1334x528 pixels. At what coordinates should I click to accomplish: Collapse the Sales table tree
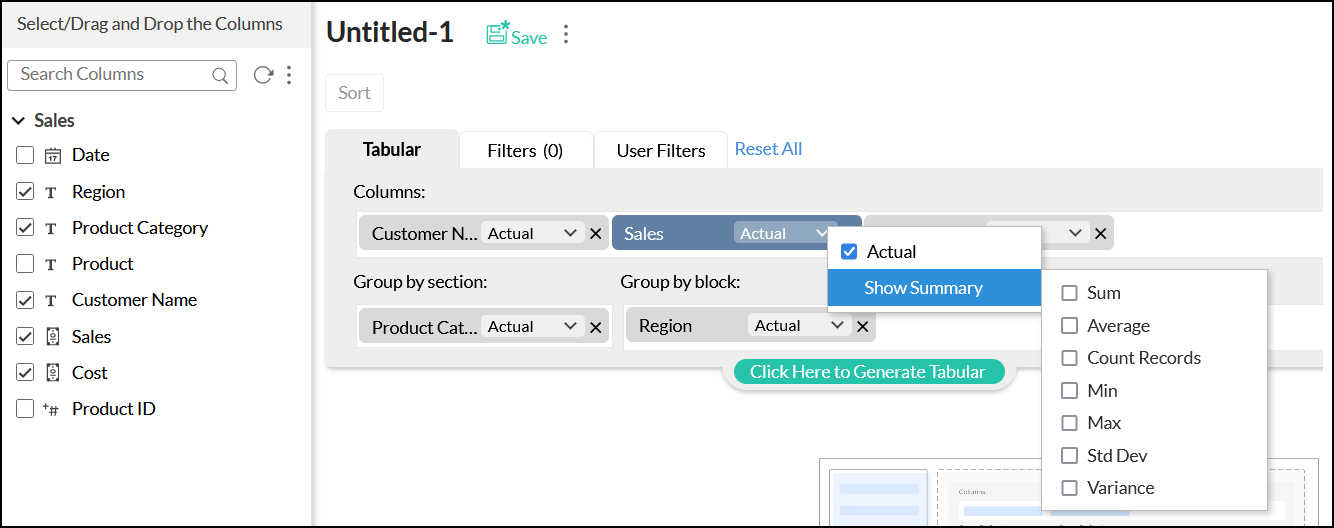click(x=19, y=121)
